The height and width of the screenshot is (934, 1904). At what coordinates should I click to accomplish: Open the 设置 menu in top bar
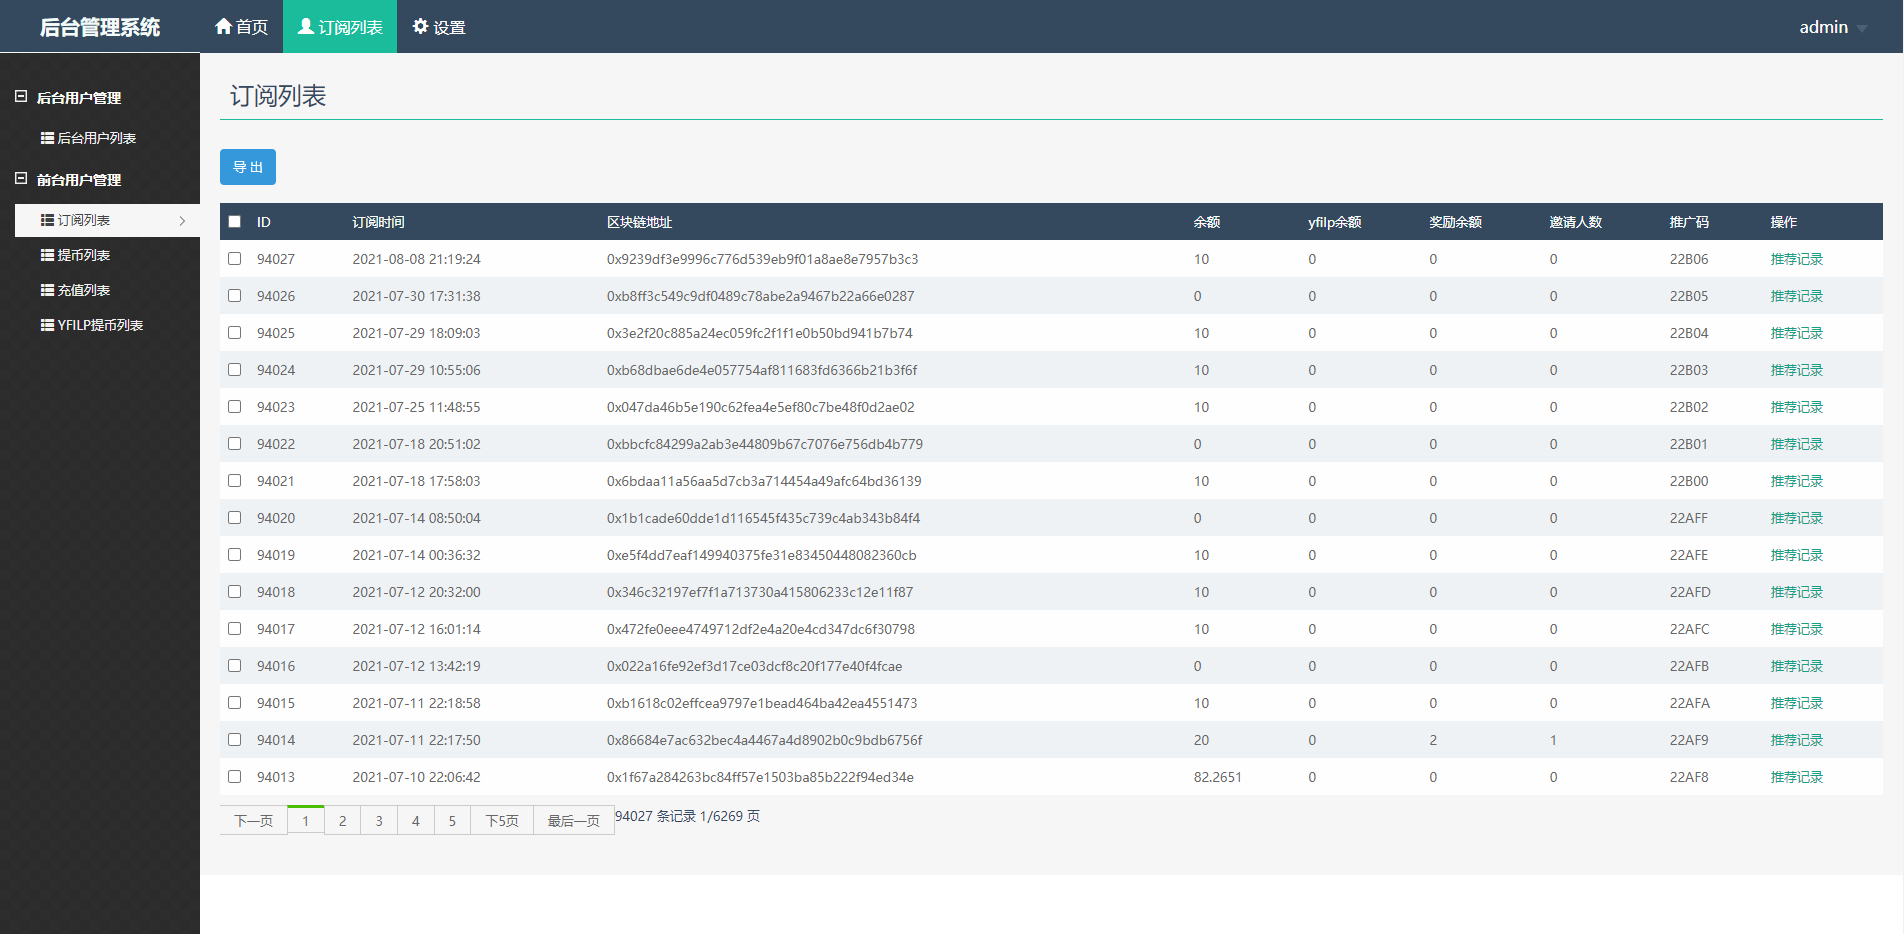(x=440, y=27)
